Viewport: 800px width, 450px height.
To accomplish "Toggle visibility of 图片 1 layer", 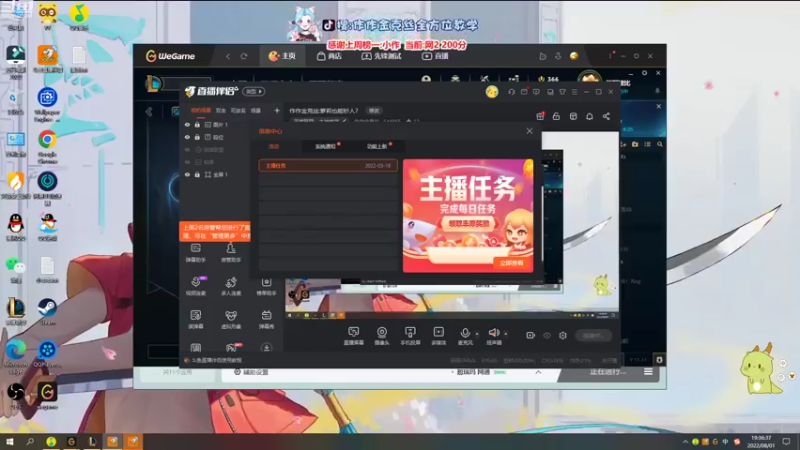I will point(187,124).
